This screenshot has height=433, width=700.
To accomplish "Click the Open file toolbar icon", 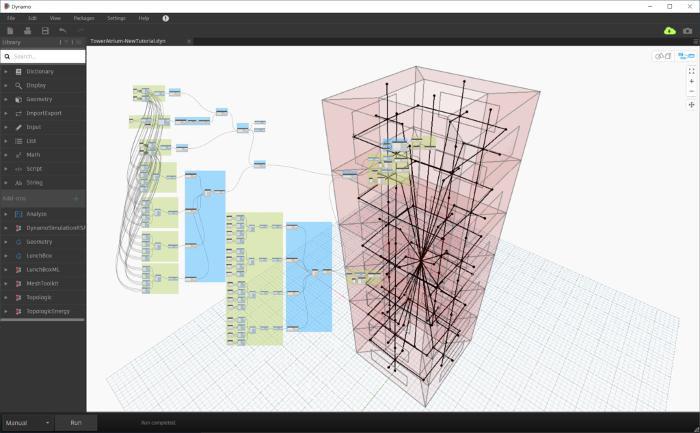I will tap(28, 30).
